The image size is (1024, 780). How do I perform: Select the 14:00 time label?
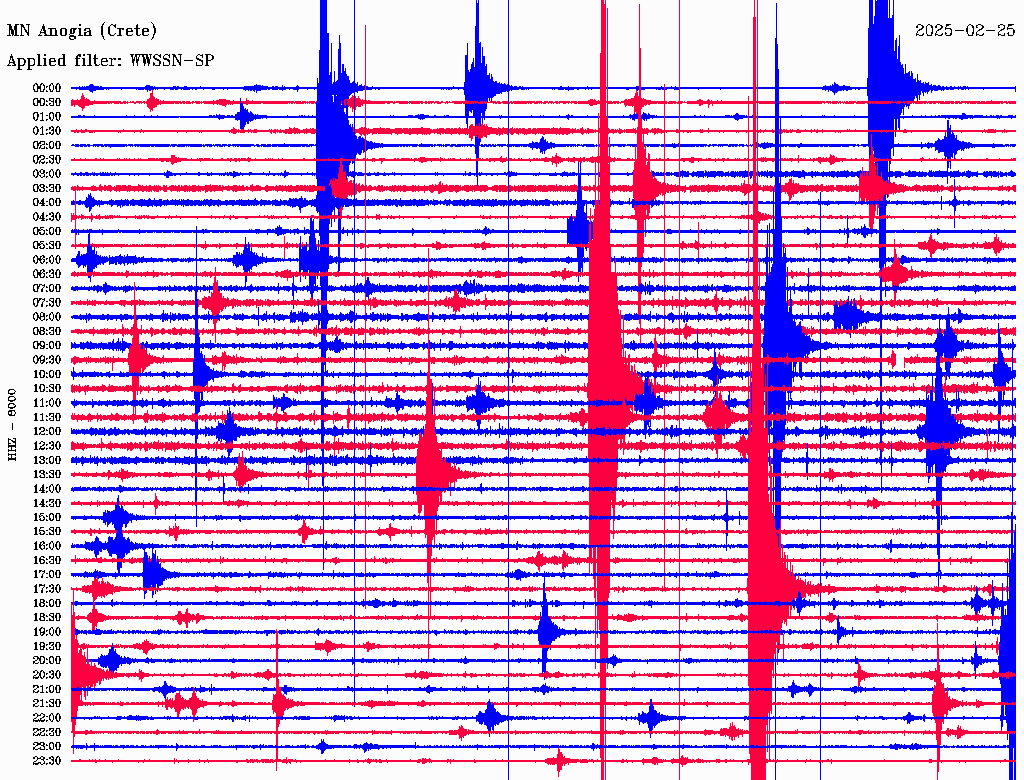46,489
